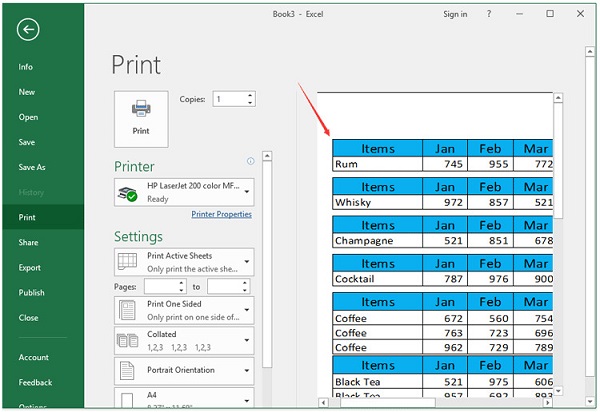The width and height of the screenshot is (600, 412).
Task: Click Publish in the sidebar
Action: click(31, 293)
